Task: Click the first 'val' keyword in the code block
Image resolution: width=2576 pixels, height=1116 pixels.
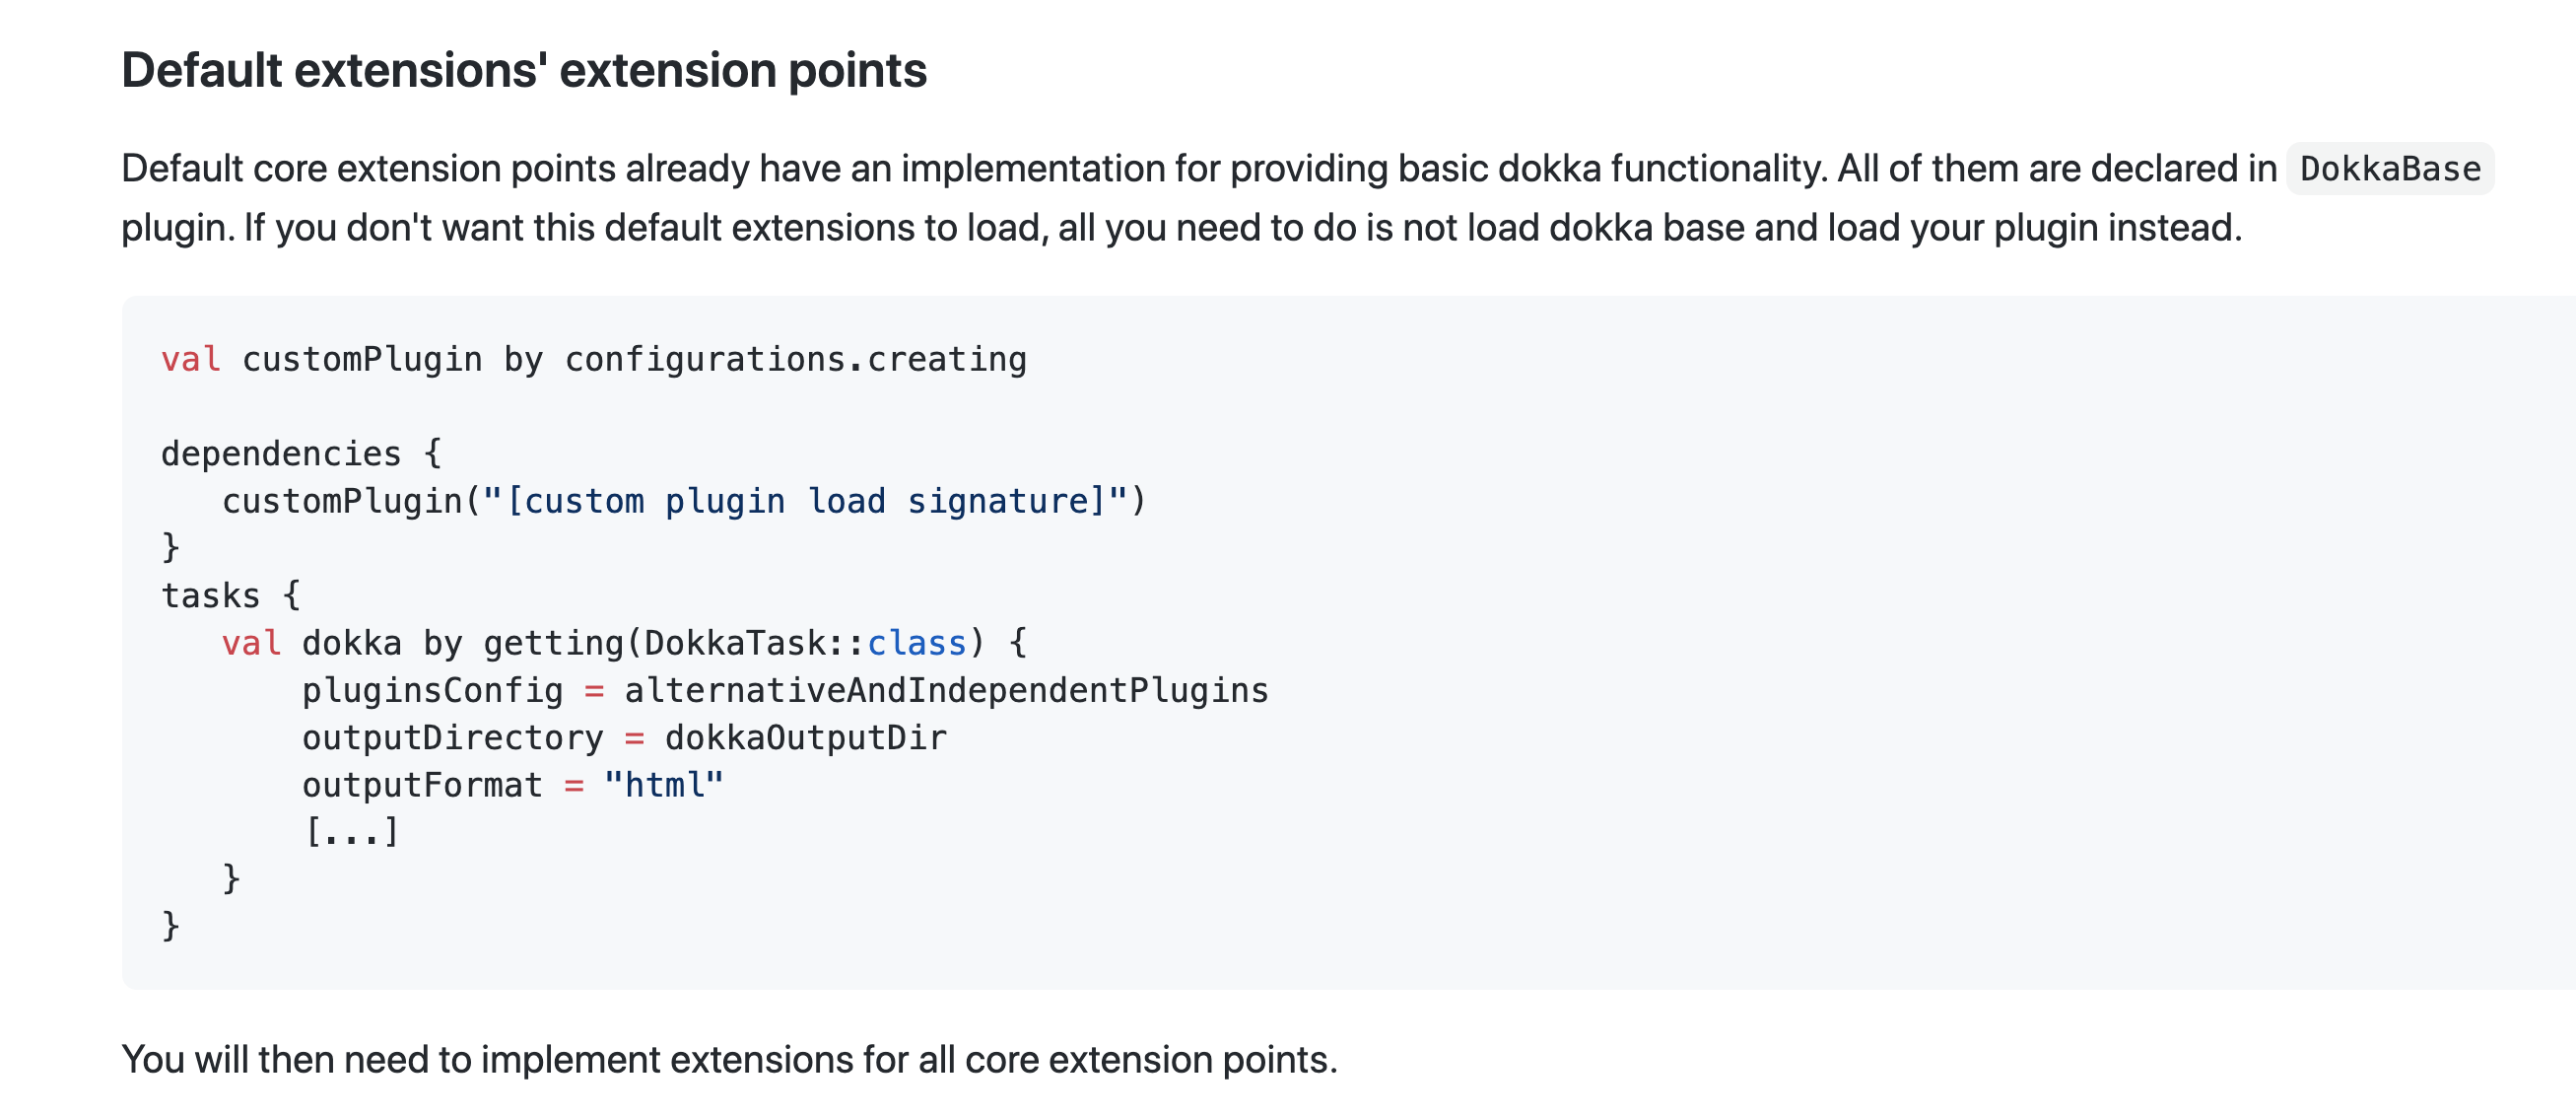Action: point(191,359)
